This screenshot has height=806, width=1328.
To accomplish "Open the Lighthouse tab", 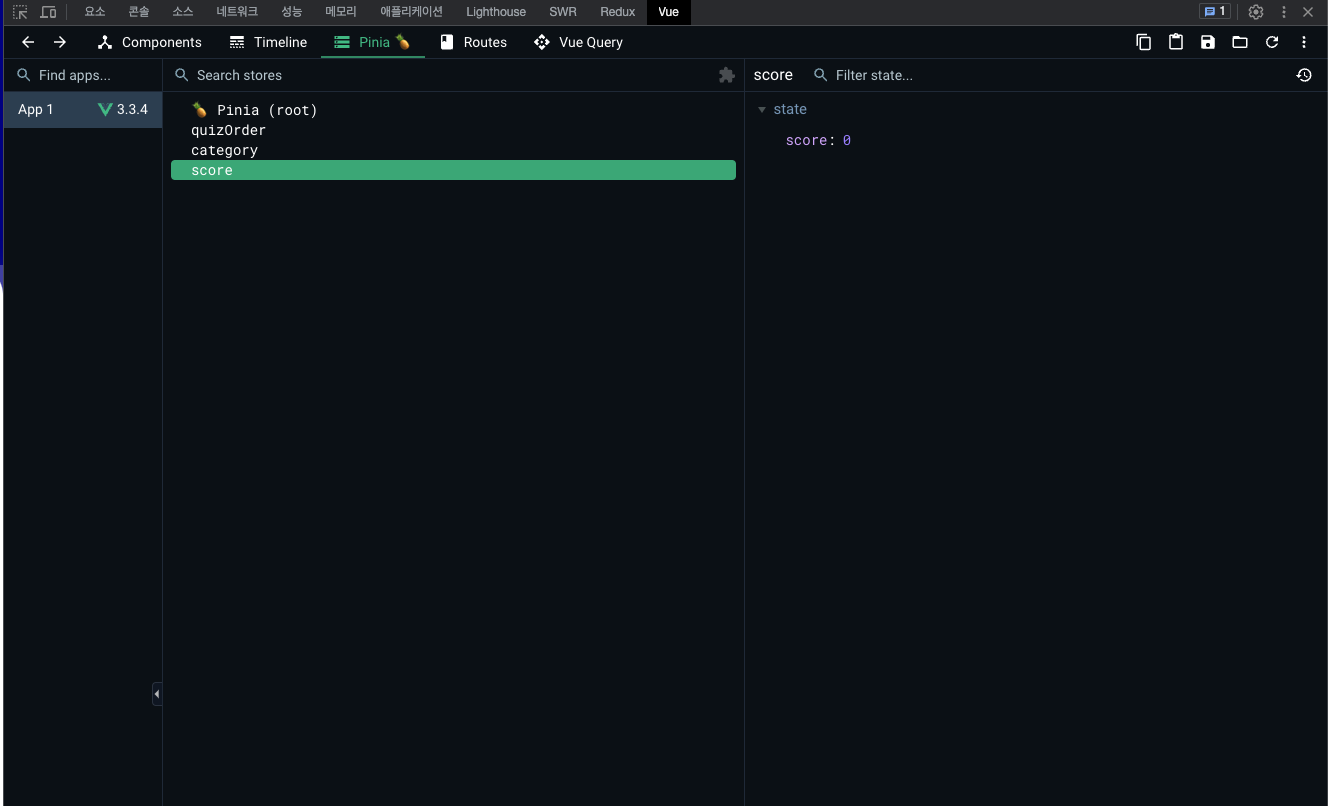I will click(x=496, y=12).
